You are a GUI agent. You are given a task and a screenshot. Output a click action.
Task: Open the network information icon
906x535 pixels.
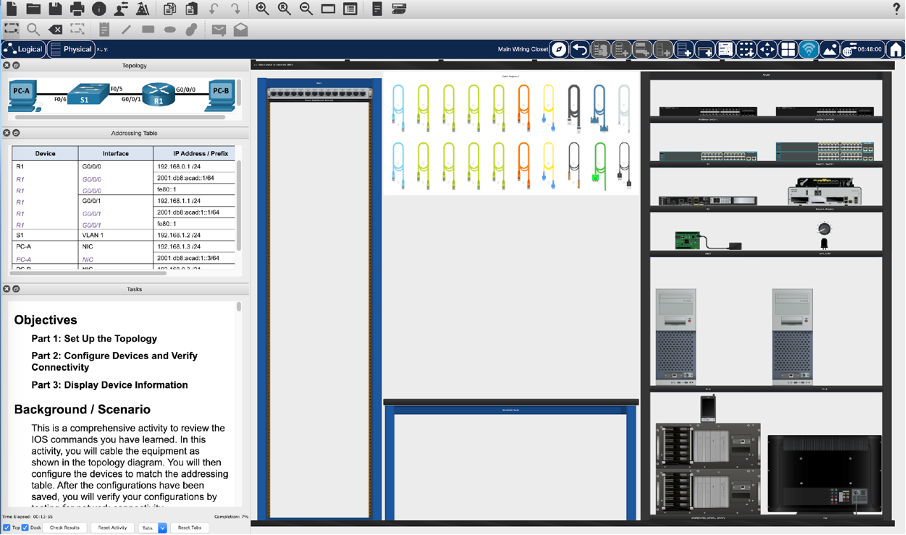pyautogui.click(x=99, y=9)
